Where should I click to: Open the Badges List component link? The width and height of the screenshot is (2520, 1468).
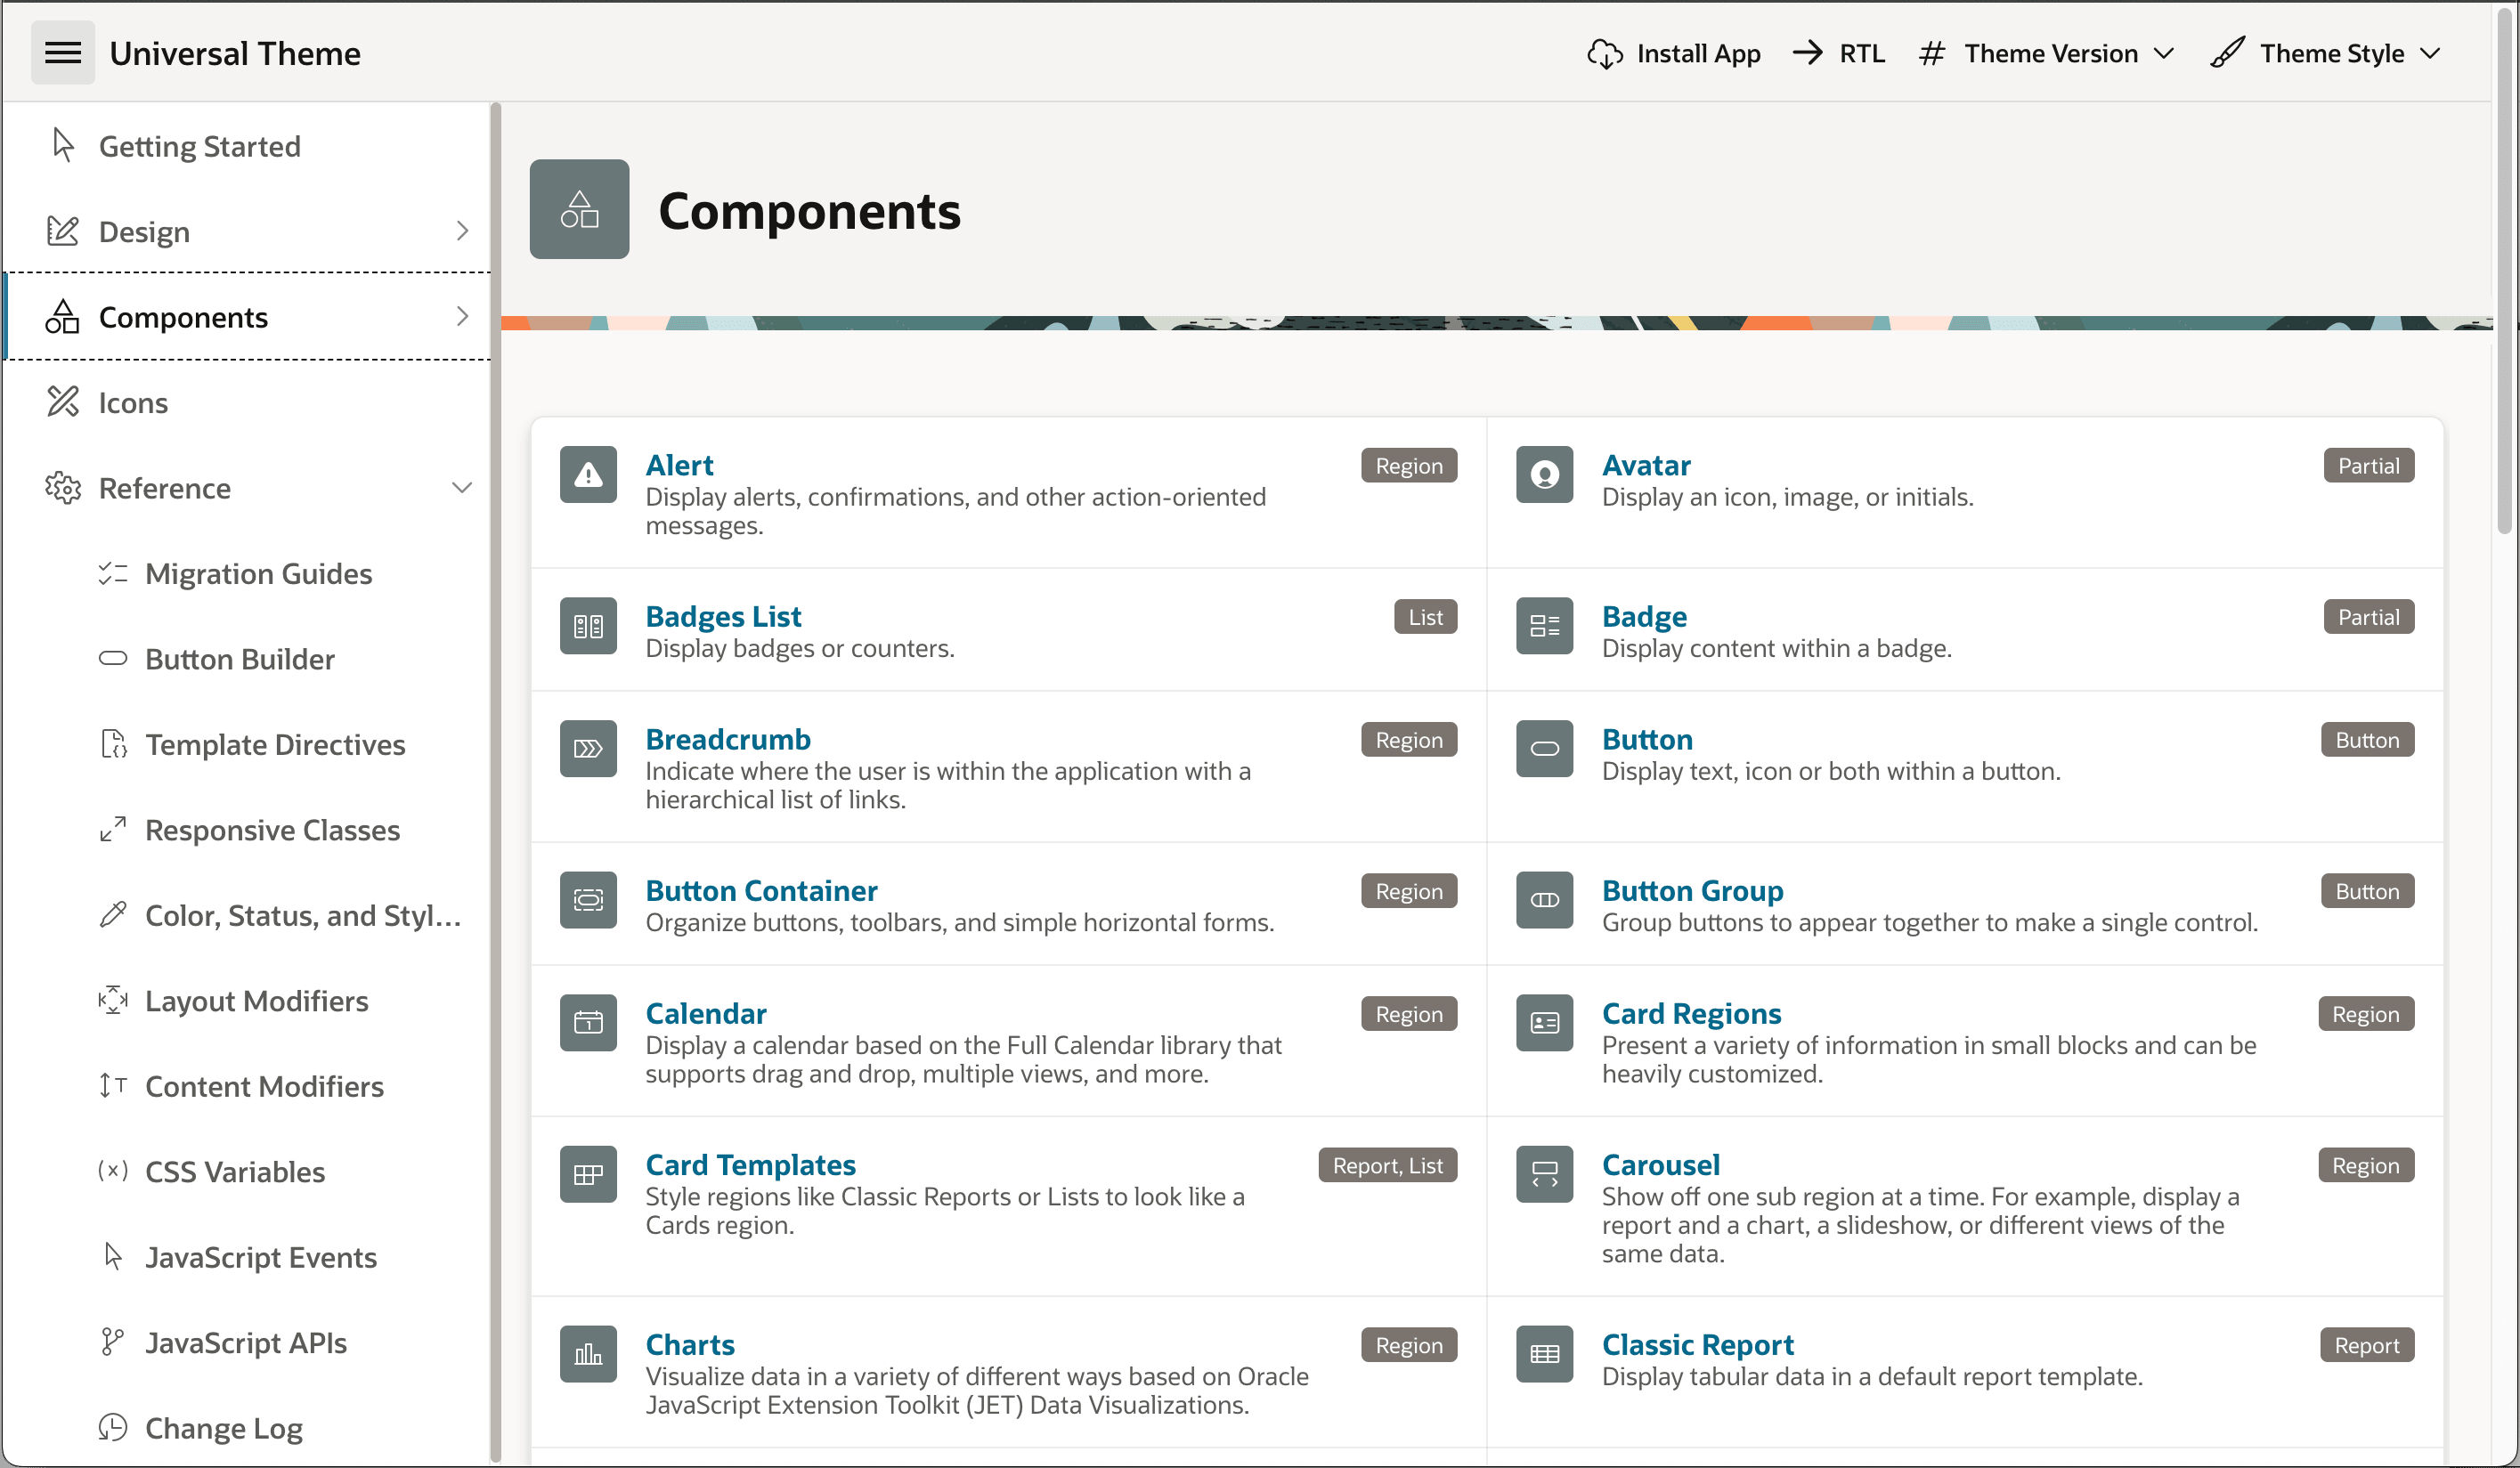click(x=723, y=616)
